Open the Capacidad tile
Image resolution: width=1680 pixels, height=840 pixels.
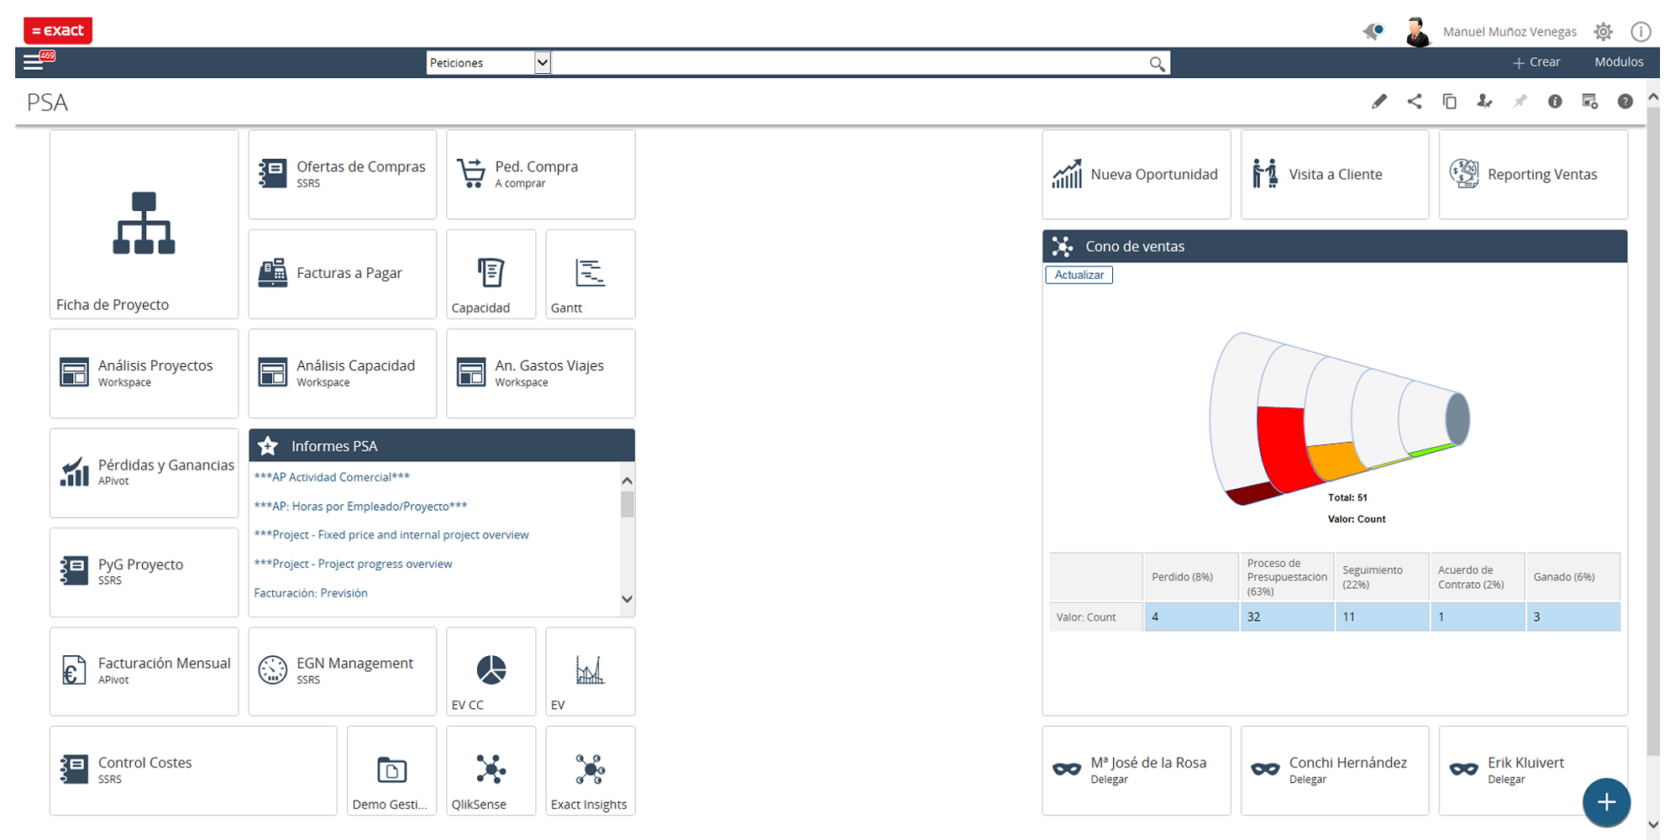click(491, 274)
